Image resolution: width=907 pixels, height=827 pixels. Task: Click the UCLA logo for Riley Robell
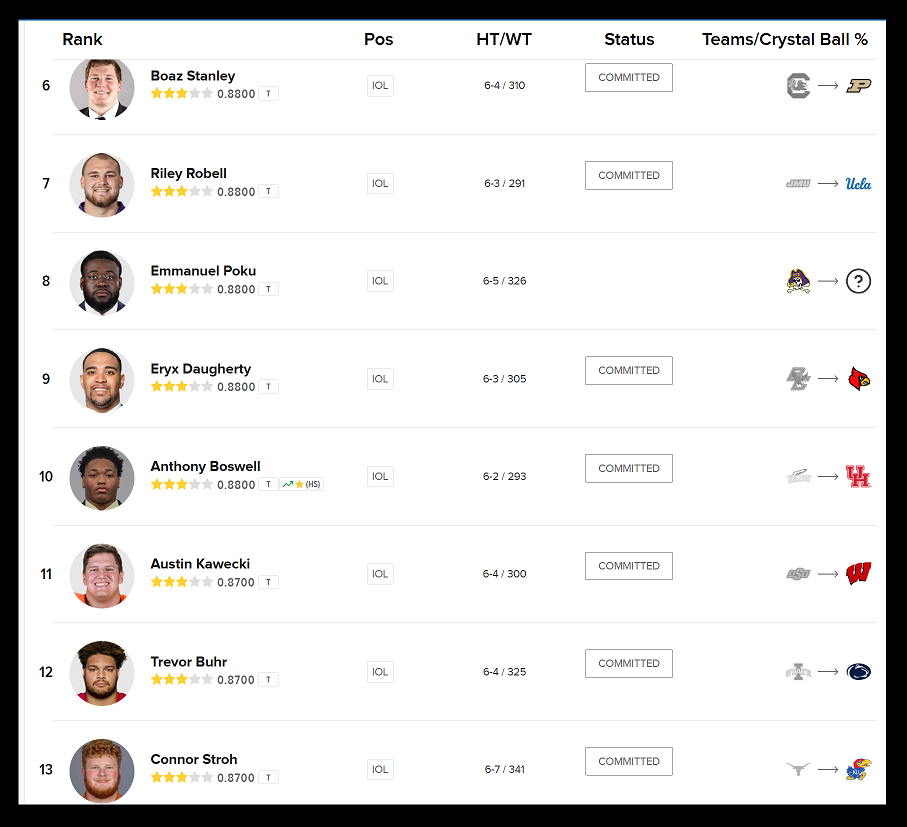(x=858, y=183)
